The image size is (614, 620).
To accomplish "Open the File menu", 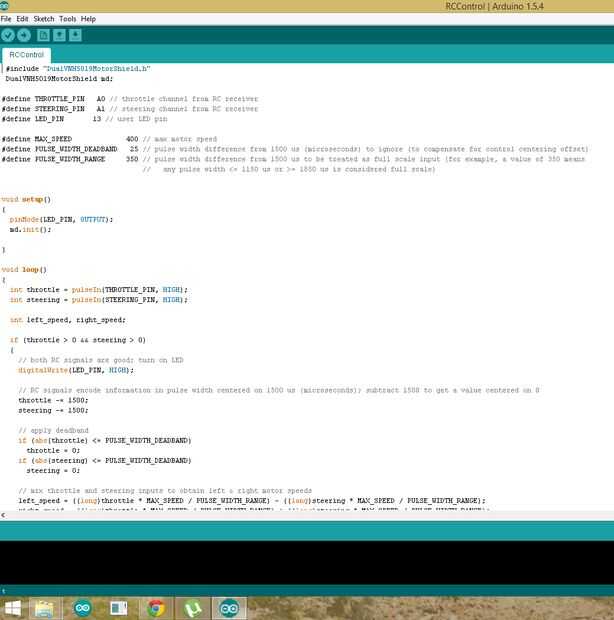I will (x=6, y=19).
